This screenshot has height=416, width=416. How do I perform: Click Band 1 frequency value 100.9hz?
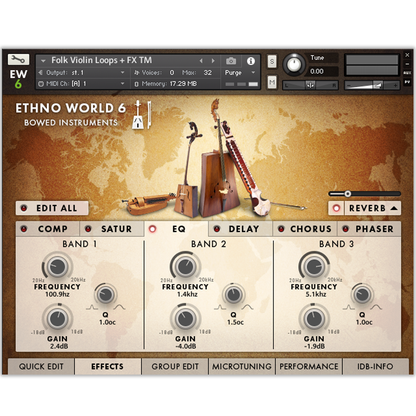click(x=57, y=294)
